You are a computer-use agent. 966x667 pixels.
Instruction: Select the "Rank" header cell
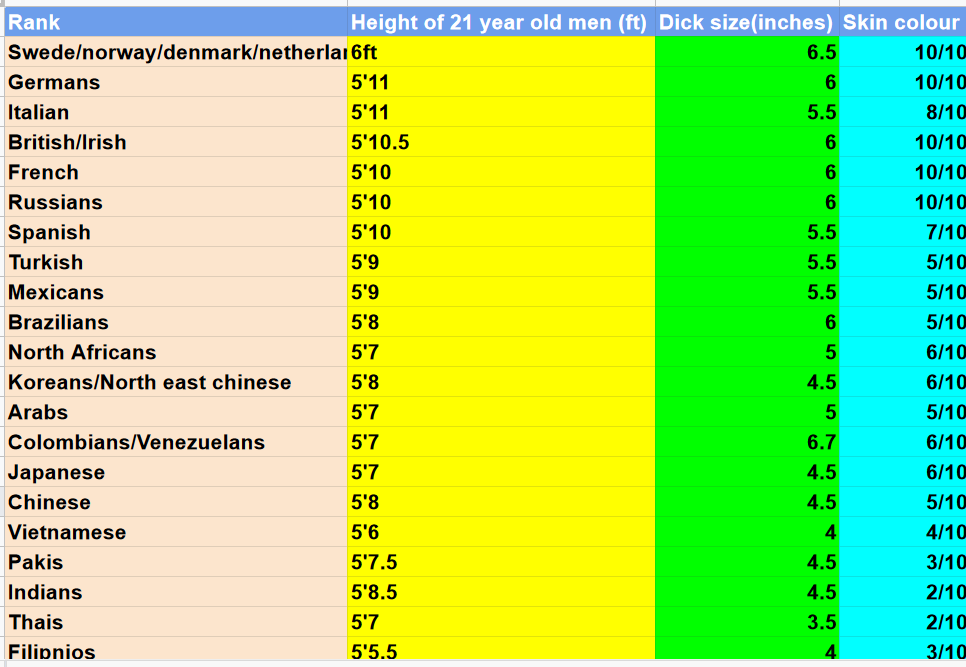click(x=175, y=22)
